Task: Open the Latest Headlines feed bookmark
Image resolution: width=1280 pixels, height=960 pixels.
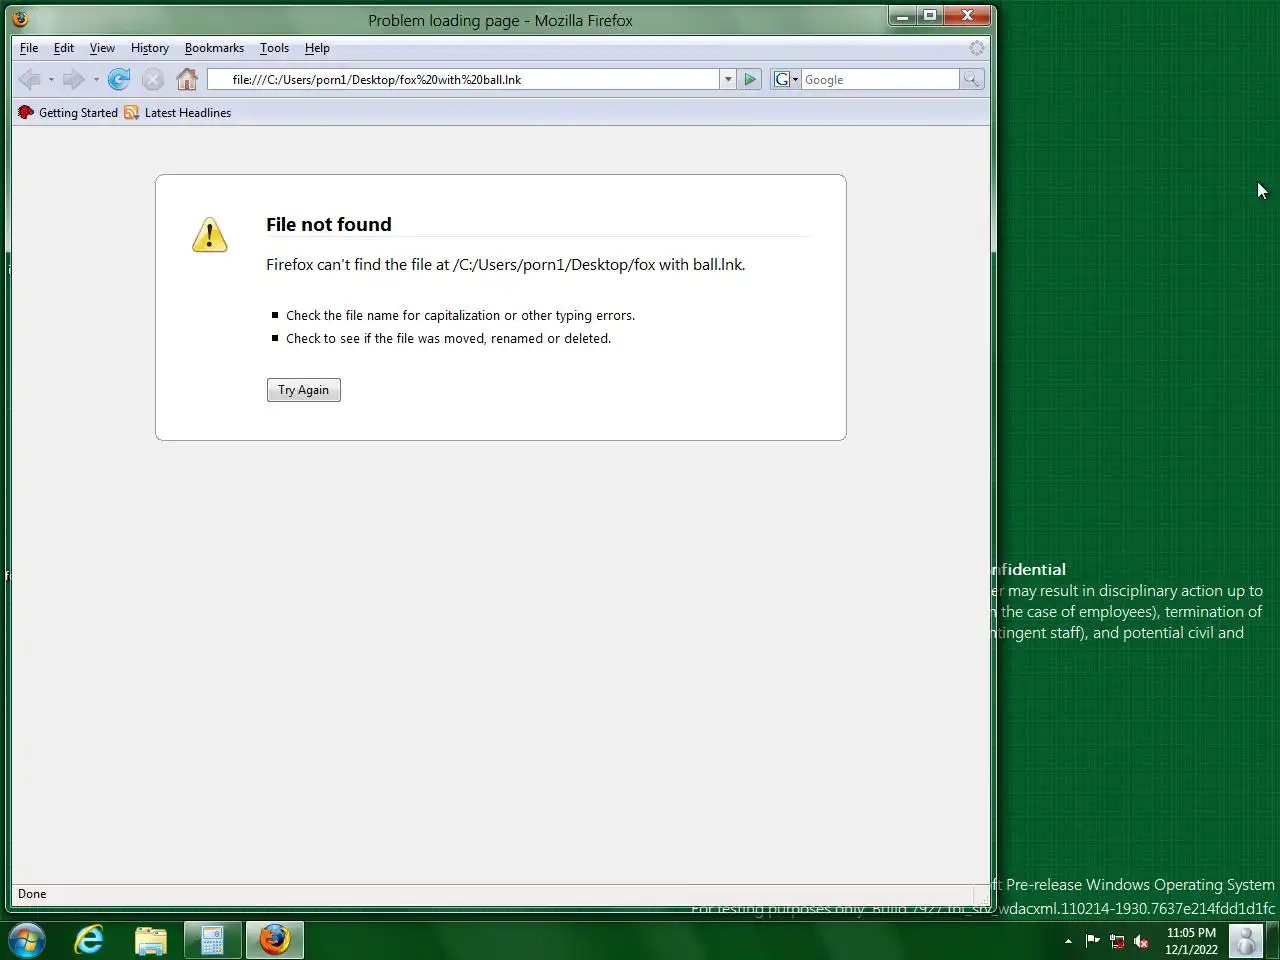Action: 177,113
